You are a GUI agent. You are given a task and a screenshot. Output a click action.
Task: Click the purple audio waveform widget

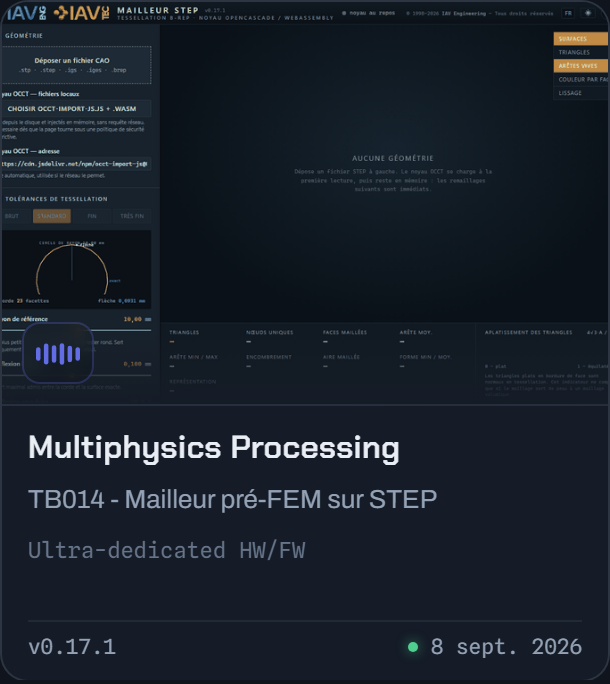click(58, 353)
